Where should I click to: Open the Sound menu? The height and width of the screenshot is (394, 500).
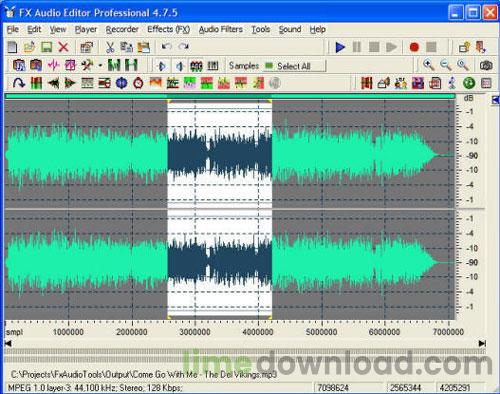[x=290, y=29]
